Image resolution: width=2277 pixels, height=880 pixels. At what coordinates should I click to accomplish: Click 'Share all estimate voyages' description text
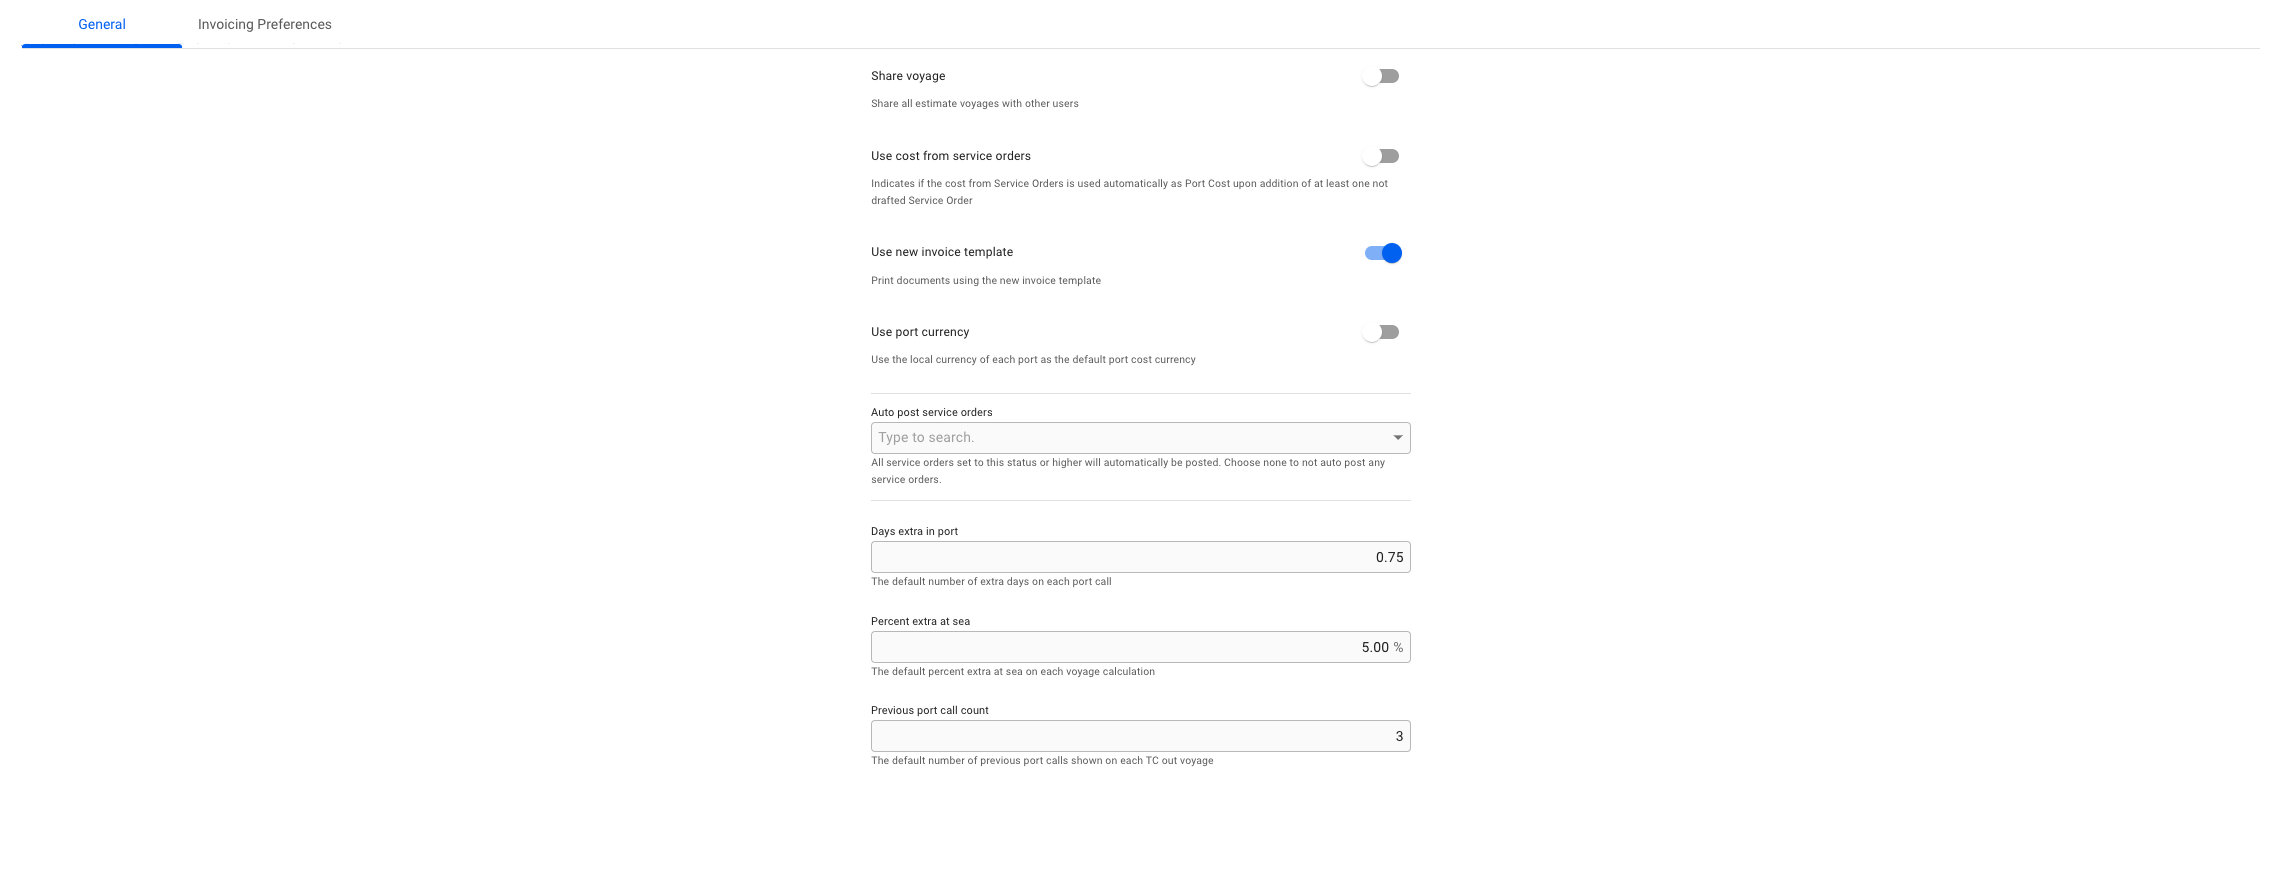click(x=974, y=104)
